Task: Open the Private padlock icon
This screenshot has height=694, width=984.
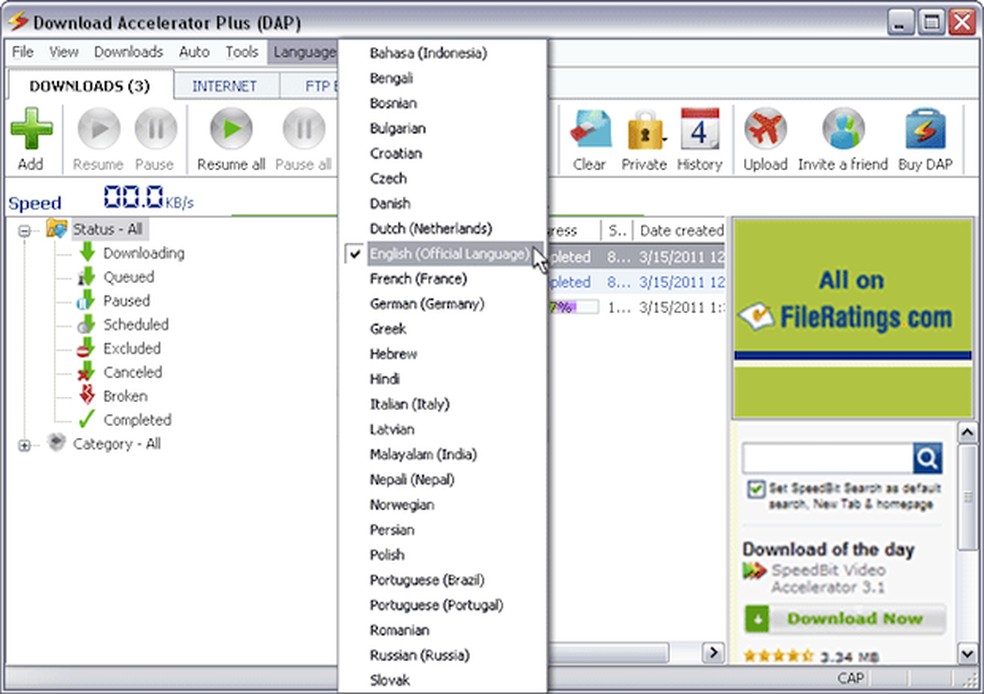Action: pos(644,129)
